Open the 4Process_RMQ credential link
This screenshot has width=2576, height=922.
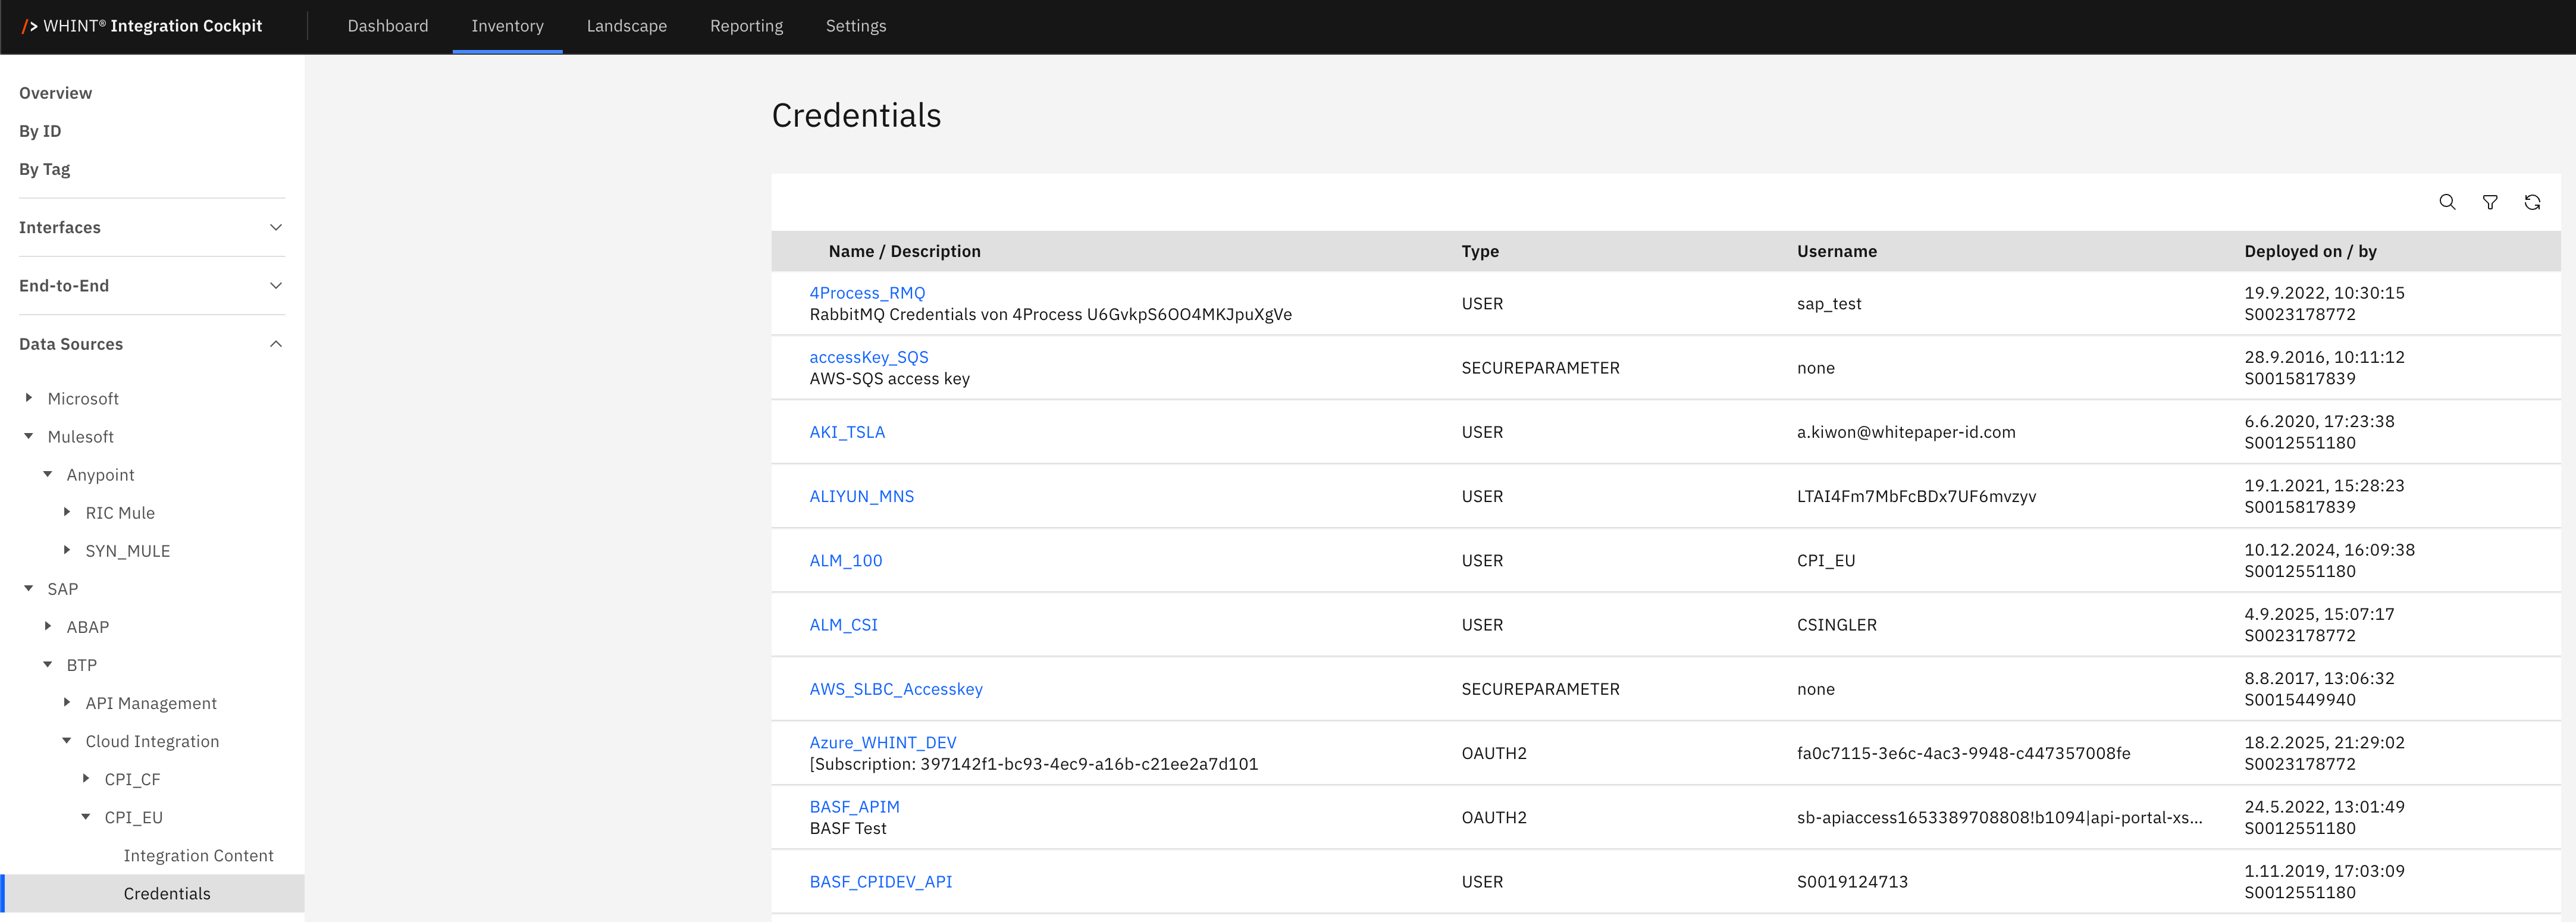click(x=866, y=293)
